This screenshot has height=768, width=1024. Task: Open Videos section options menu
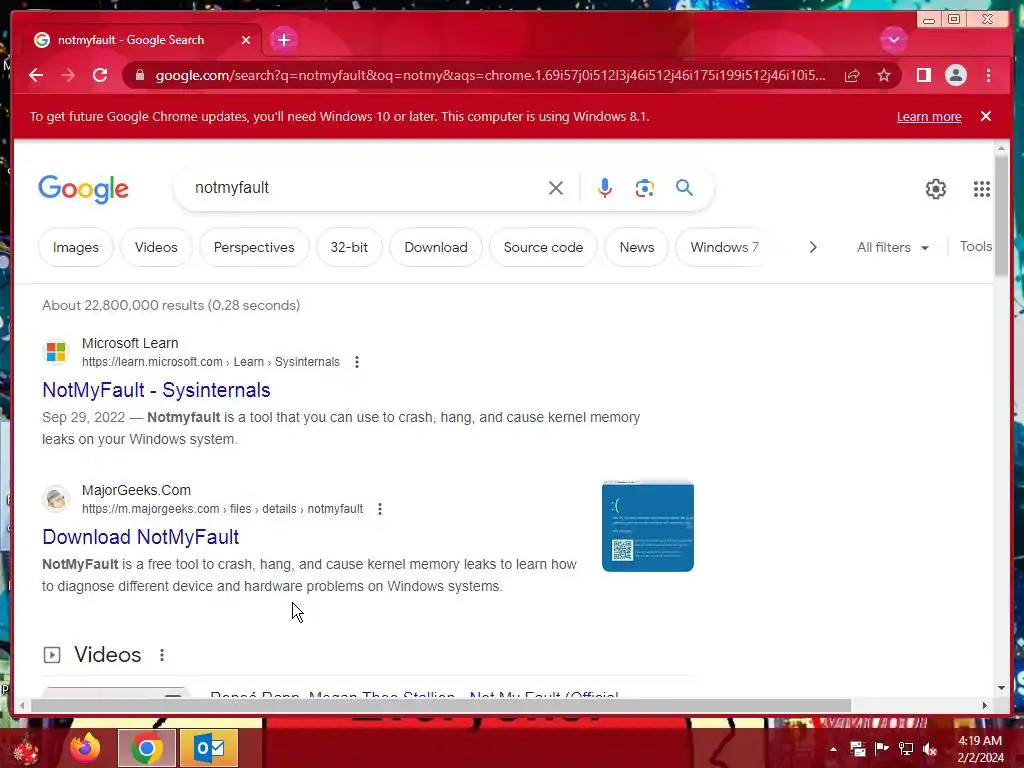coord(162,654)
